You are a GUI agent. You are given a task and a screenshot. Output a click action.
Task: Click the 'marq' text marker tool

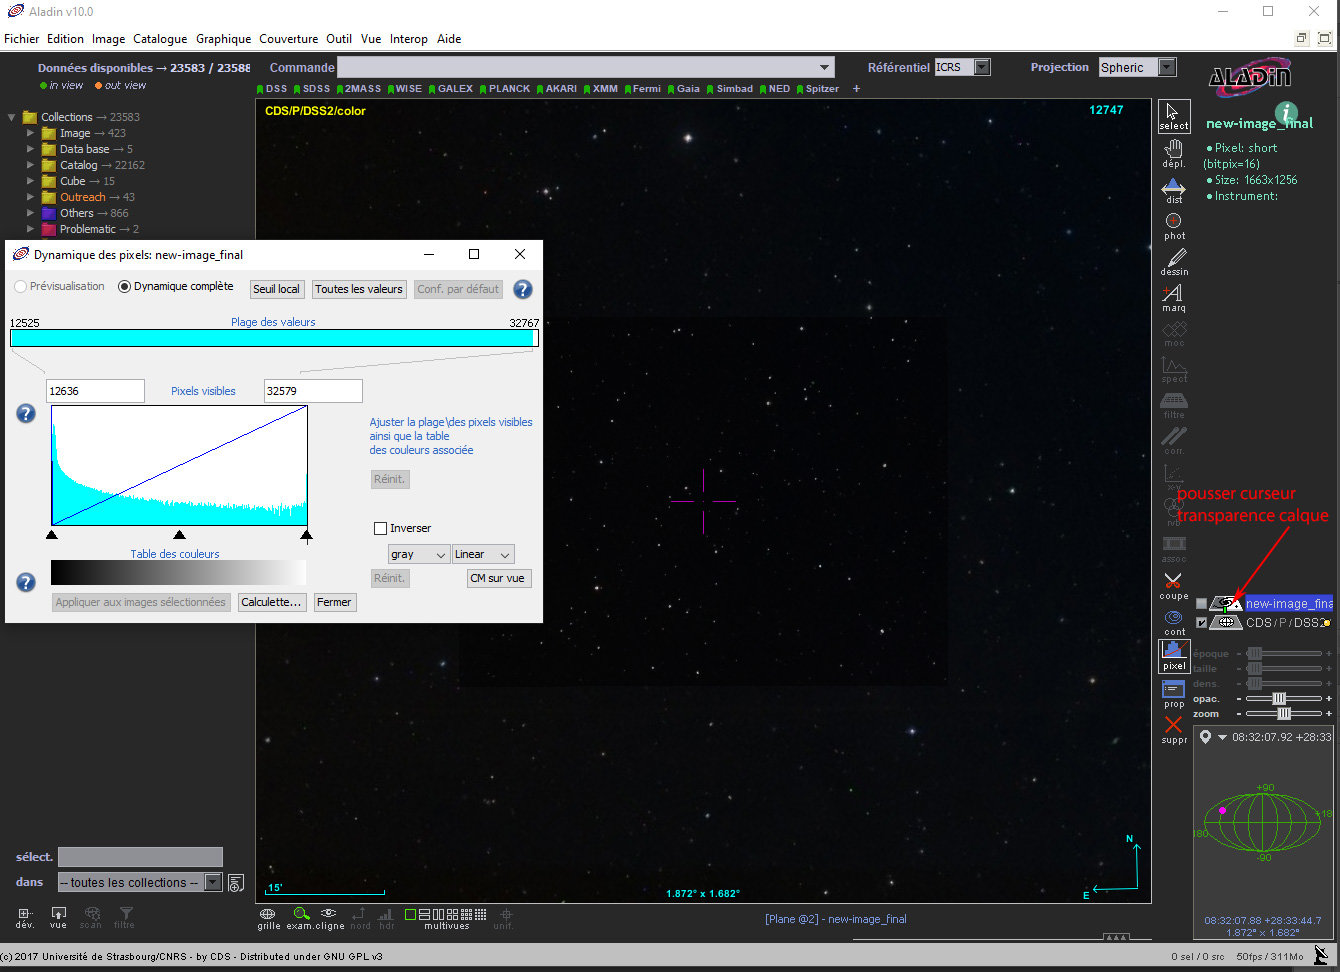(1173, 297)
